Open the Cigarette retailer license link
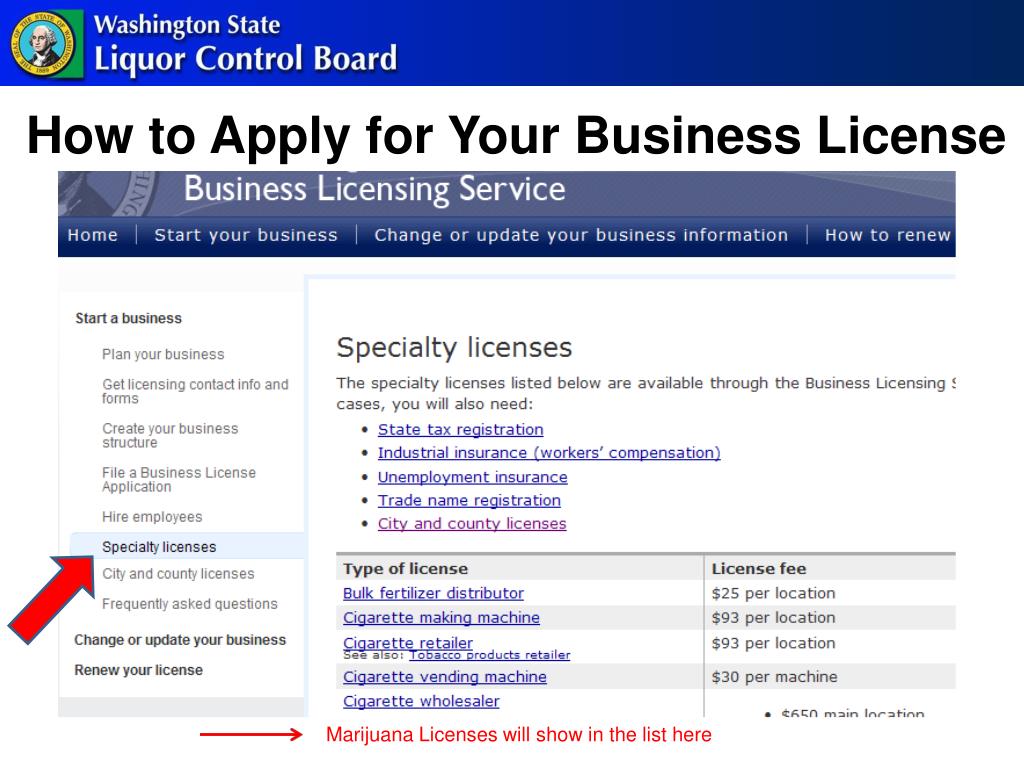 (408, 642)
